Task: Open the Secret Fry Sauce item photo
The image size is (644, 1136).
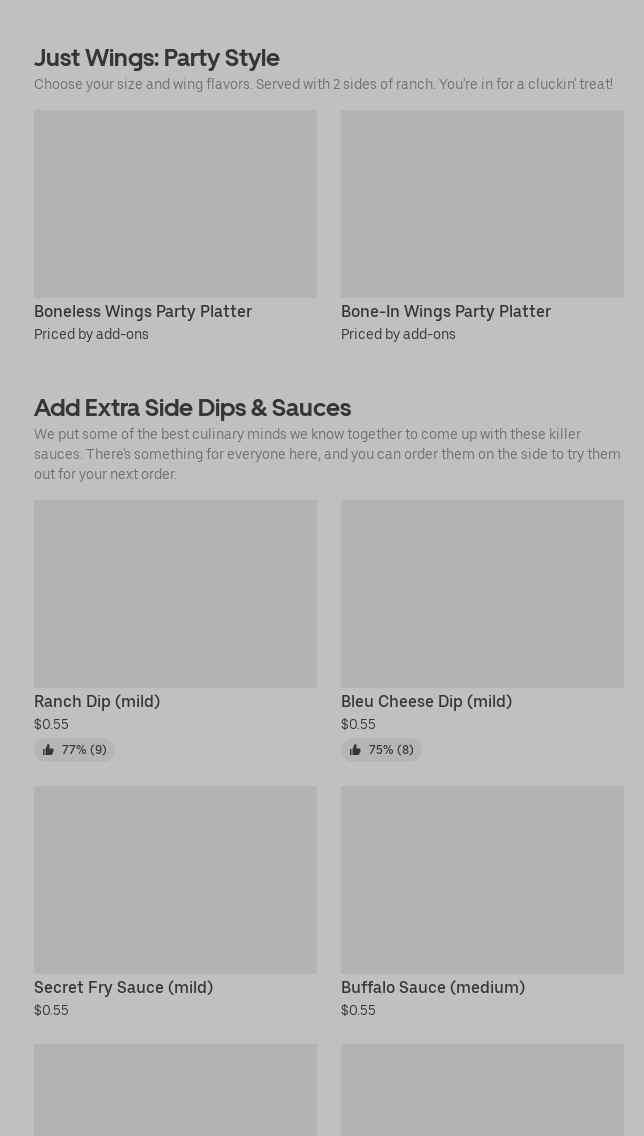Action: 175,880
